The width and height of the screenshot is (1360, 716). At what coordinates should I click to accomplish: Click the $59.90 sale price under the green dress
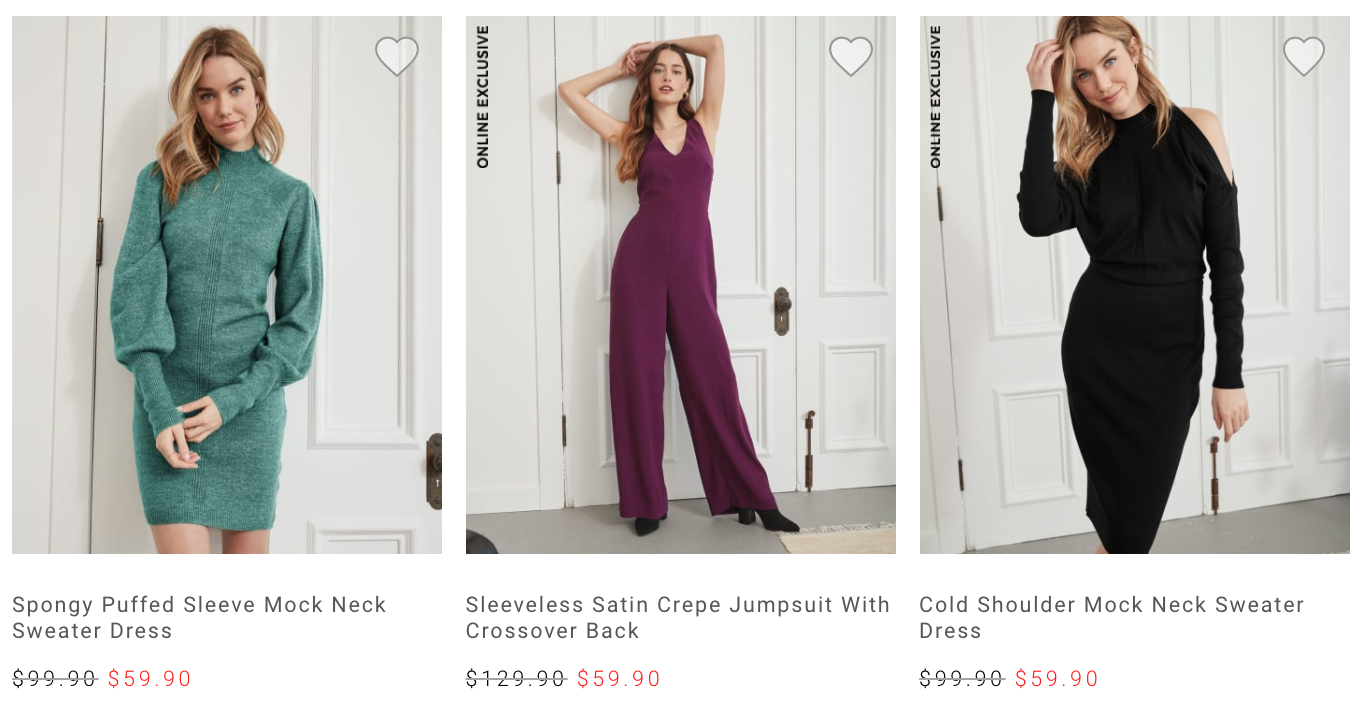click(150, 679)
